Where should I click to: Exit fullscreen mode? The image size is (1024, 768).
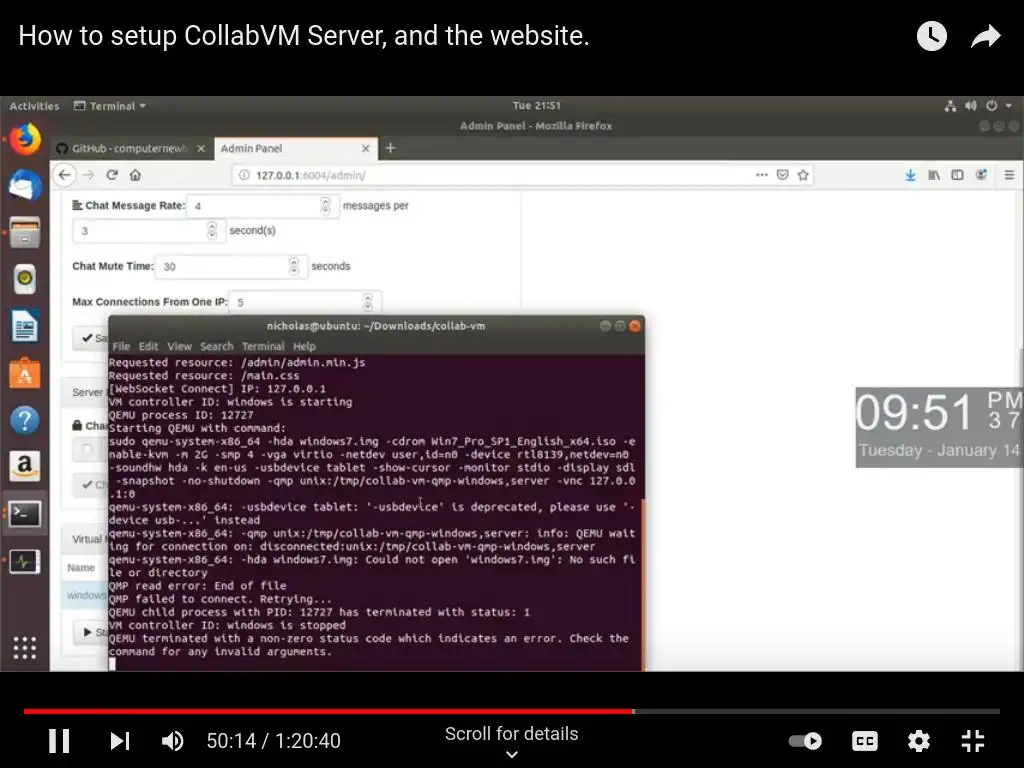(972, 741)
